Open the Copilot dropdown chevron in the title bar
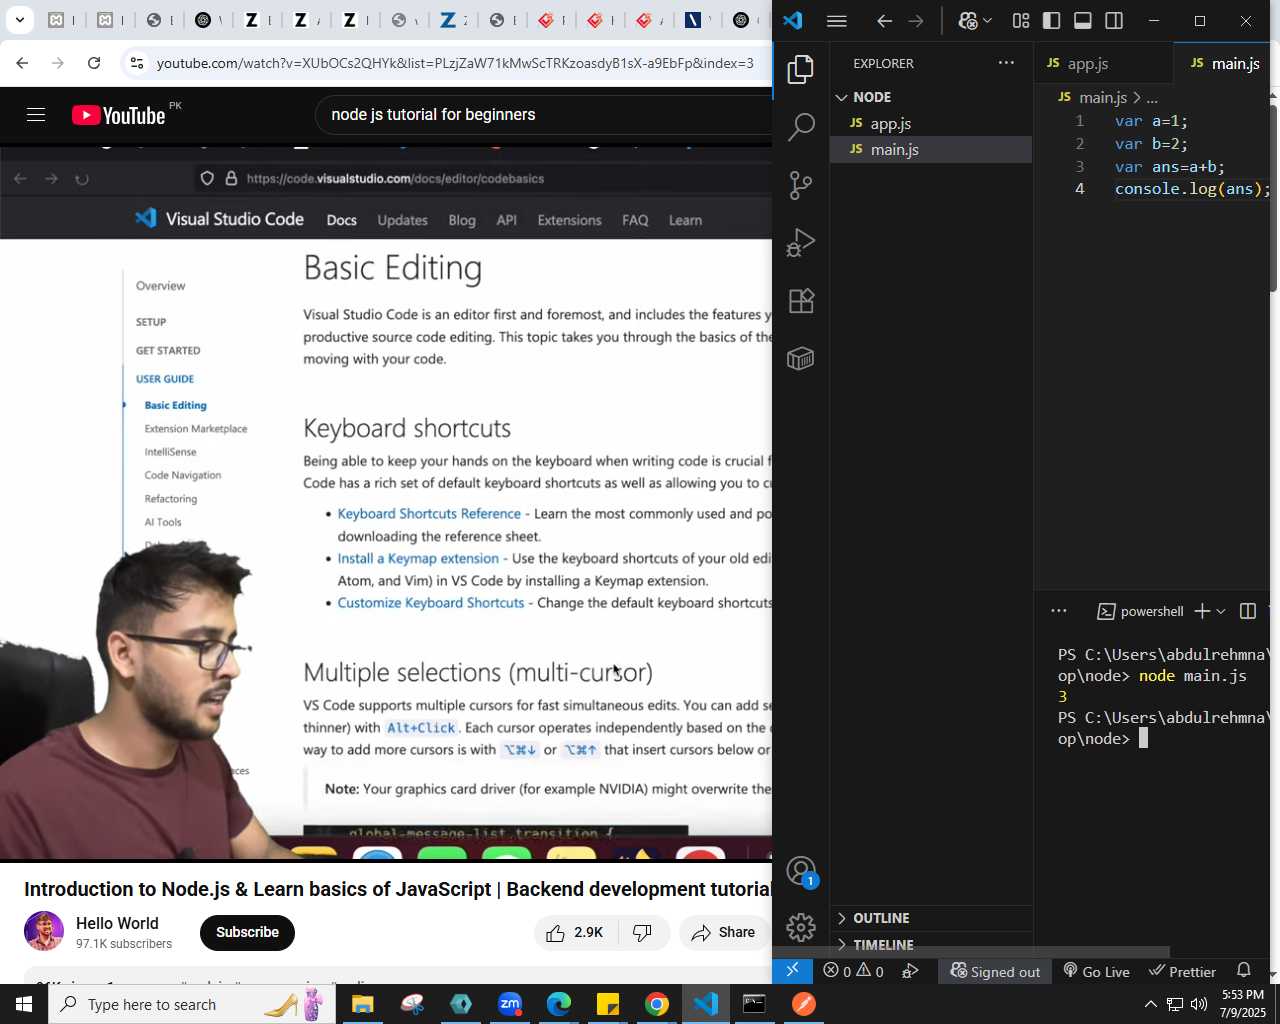The width and height of the screenshot is (1280, 1024). [x=988, y=21]
